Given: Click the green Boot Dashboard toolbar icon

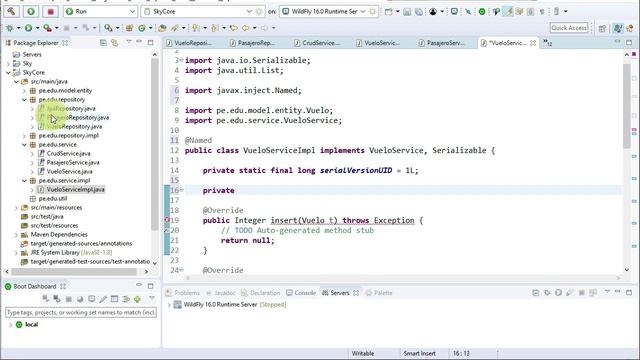Looking at the screenshot, I should (x=482, y=12).
